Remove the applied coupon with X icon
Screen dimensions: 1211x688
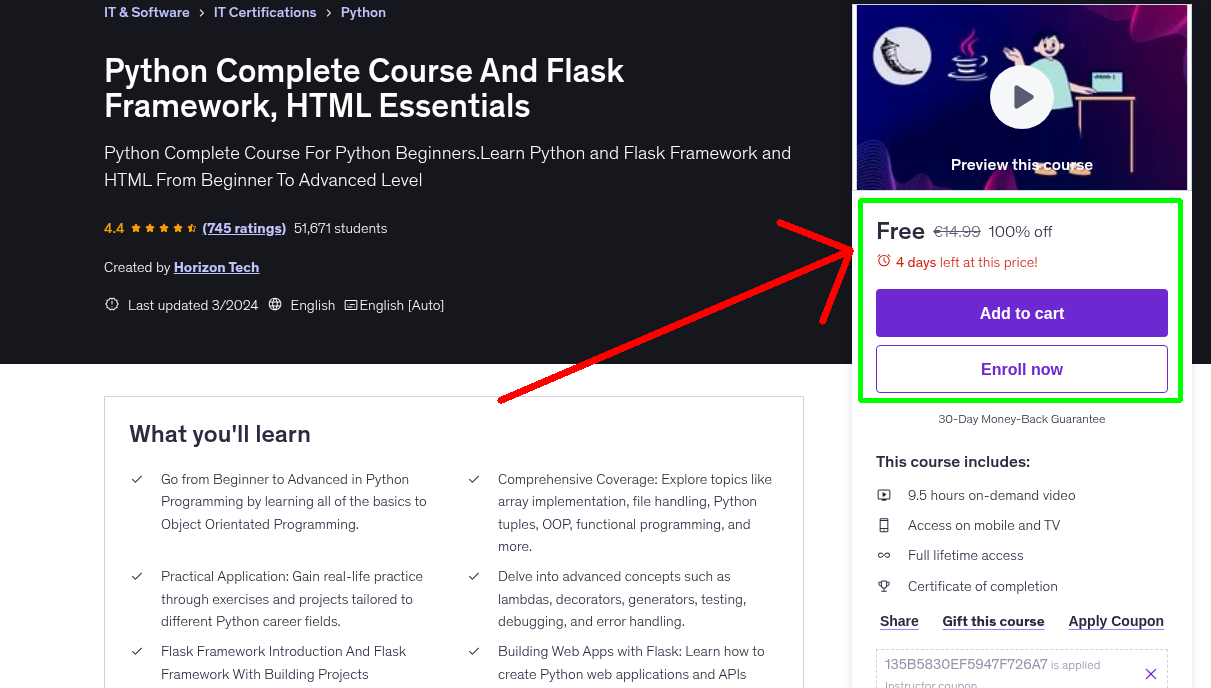[x=1150, y=674]
